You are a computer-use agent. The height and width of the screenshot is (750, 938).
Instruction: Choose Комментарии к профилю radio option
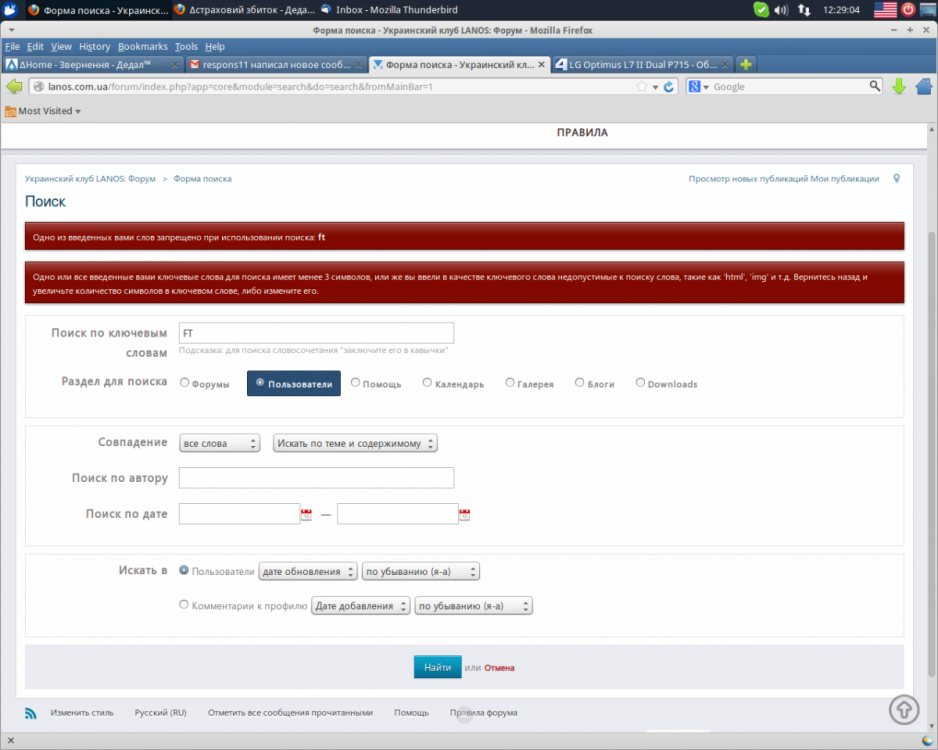184,605
